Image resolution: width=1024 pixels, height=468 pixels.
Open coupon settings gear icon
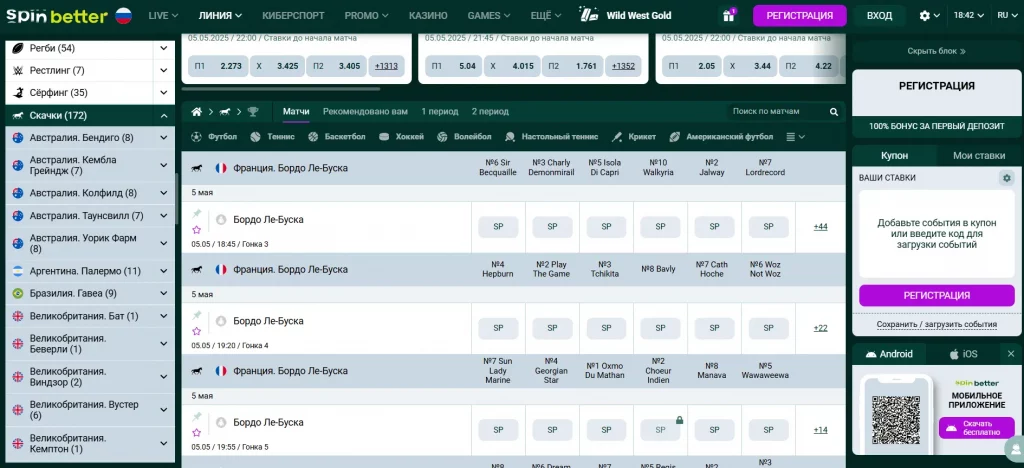coord(1006,178)
